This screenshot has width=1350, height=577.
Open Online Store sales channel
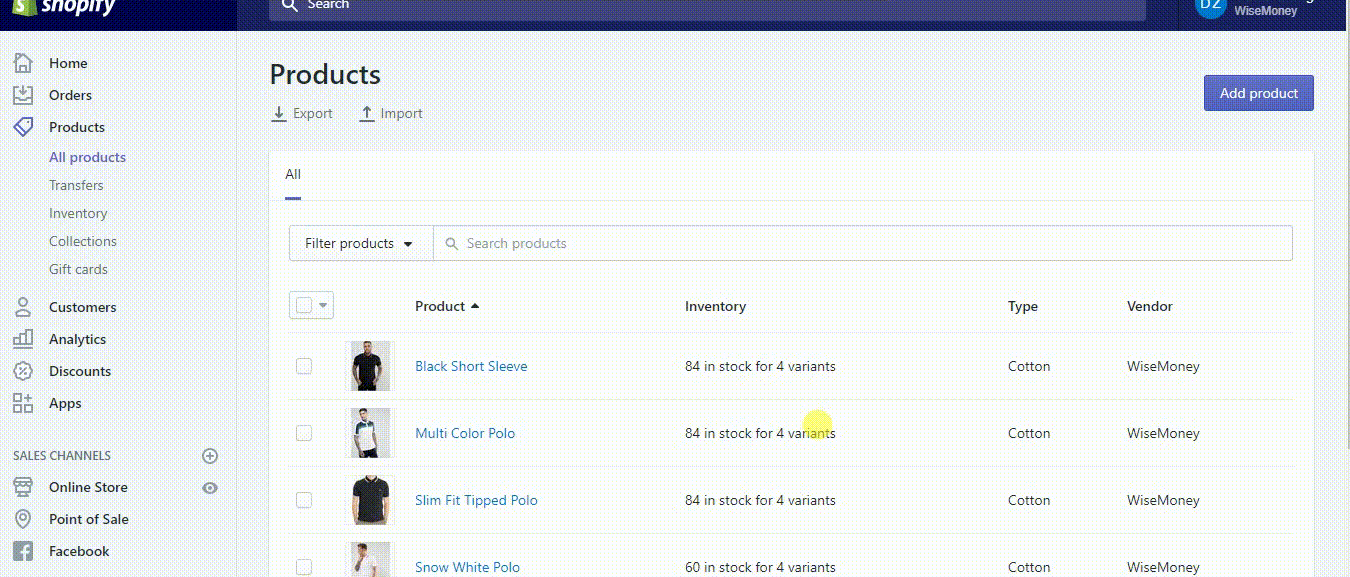[x=88, y=487]
